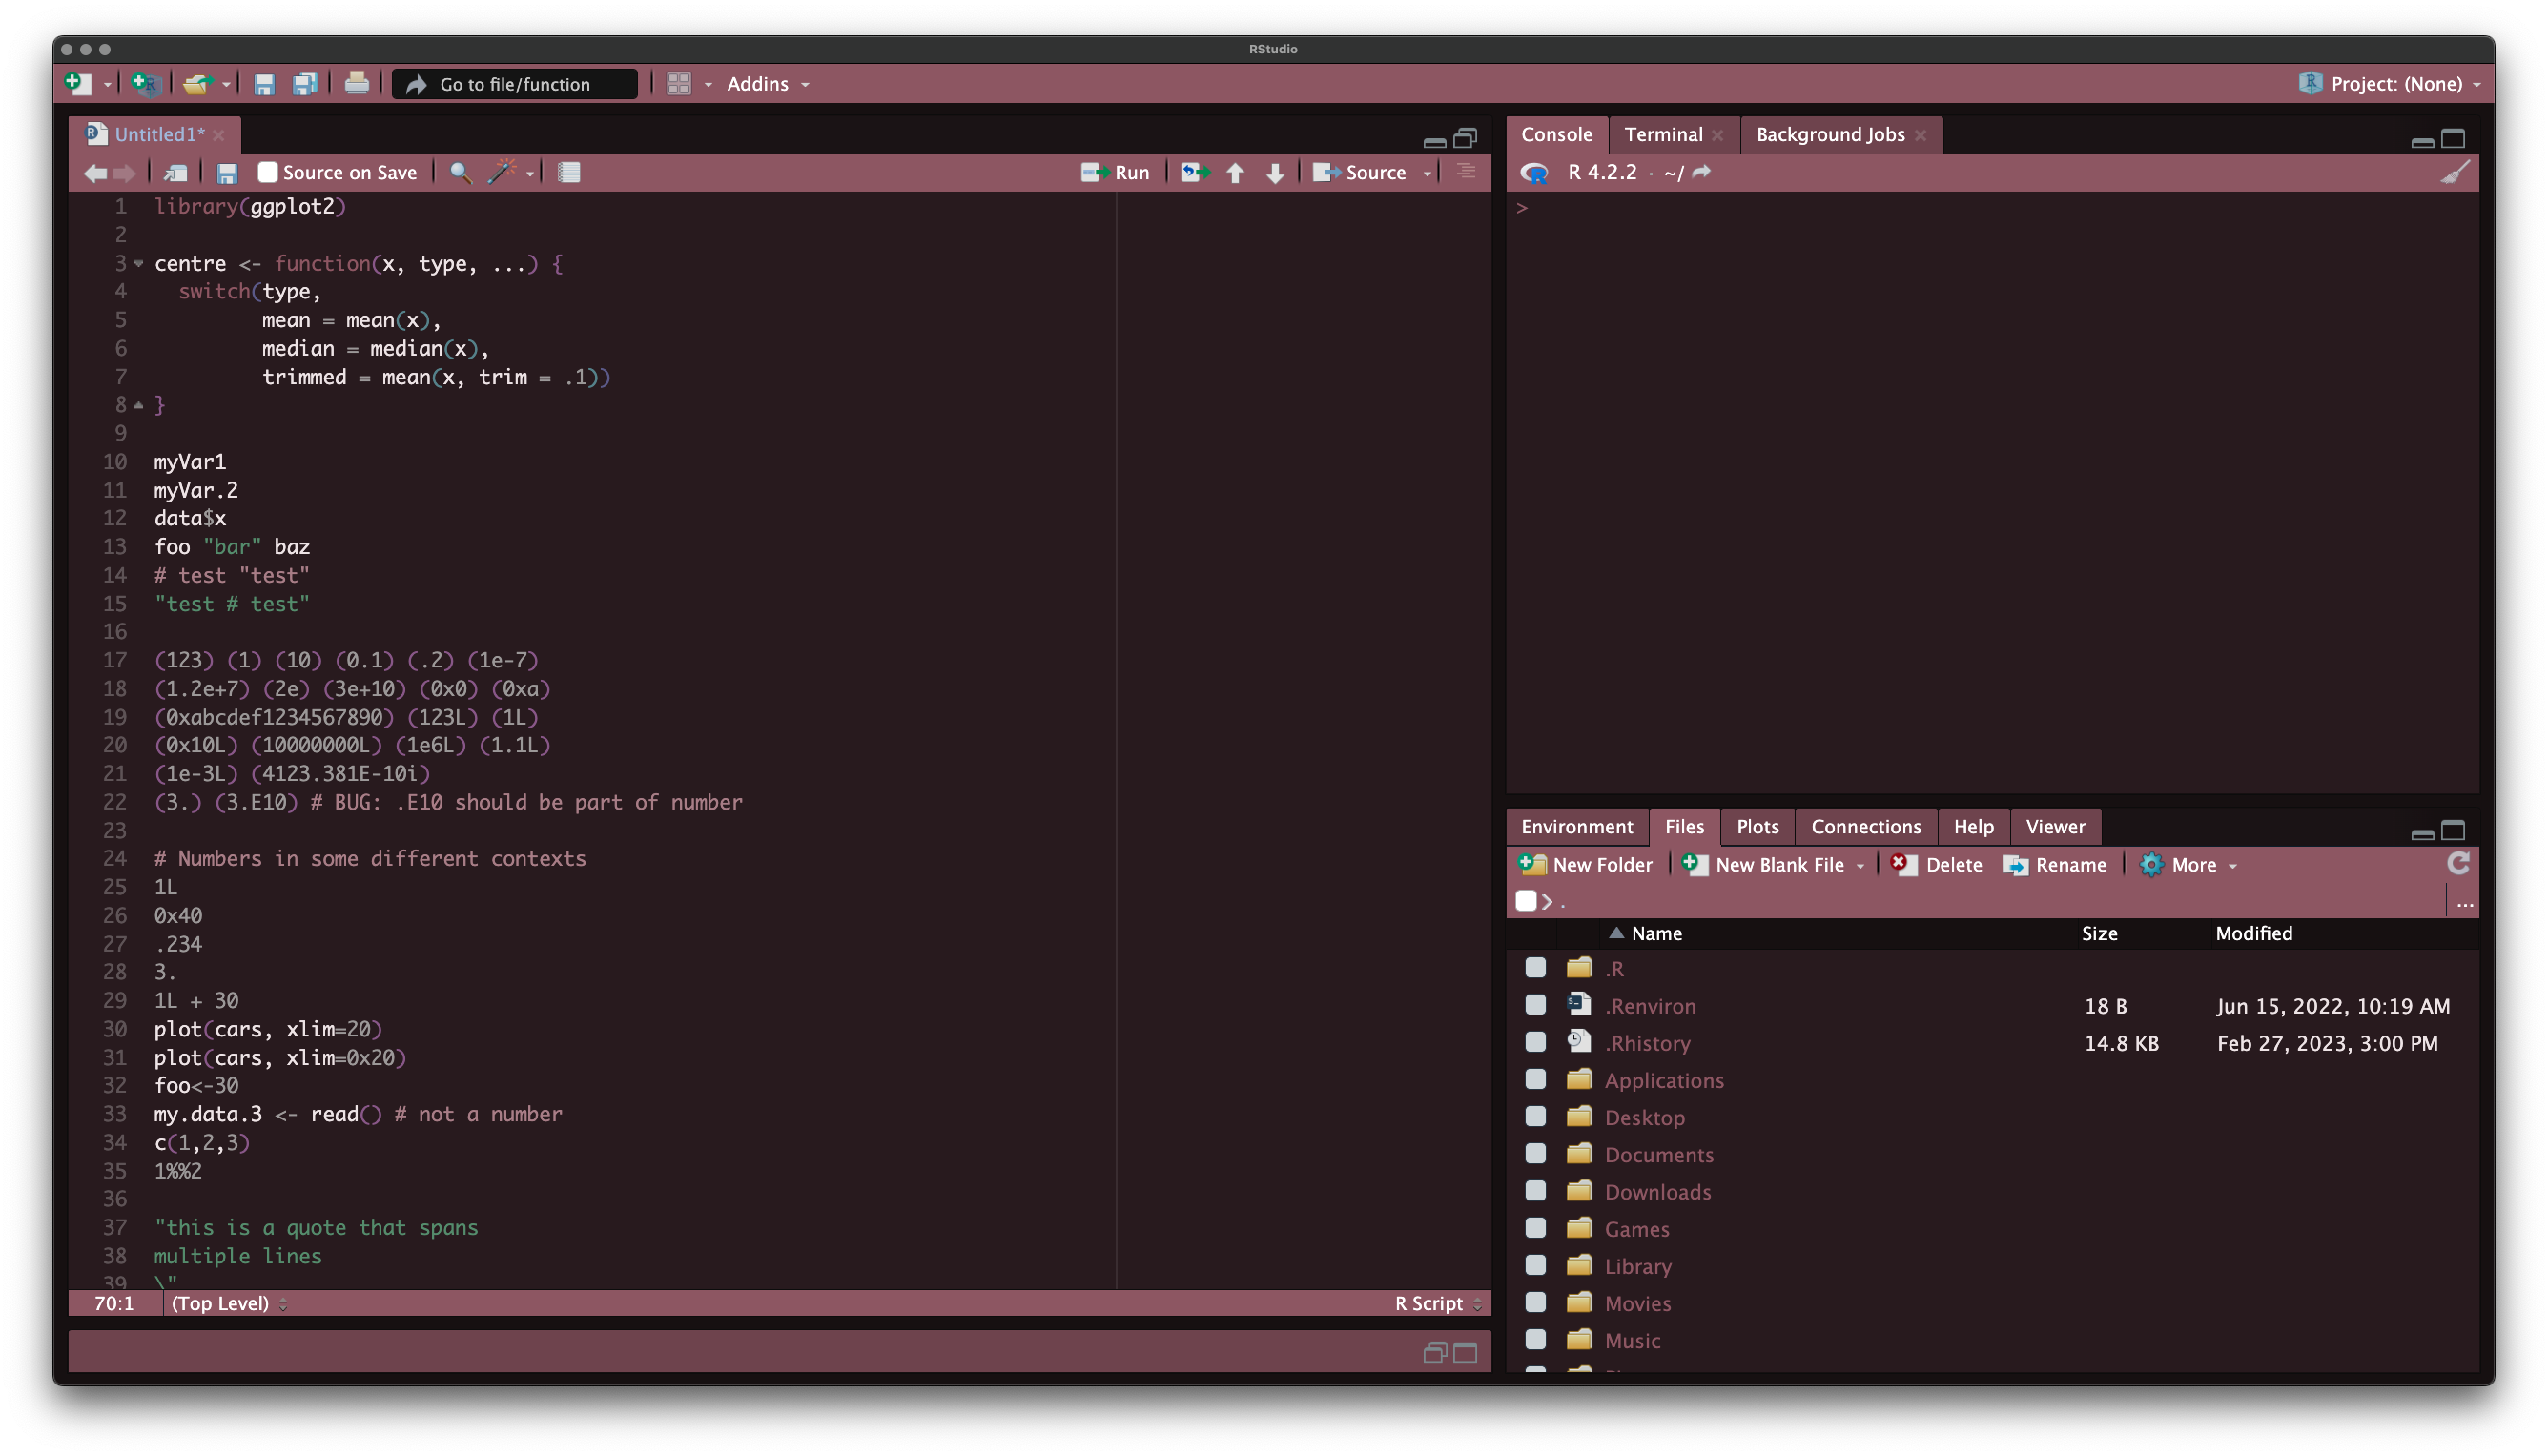Check the Applications folder checkbox

click(x=1535, y=1079)
